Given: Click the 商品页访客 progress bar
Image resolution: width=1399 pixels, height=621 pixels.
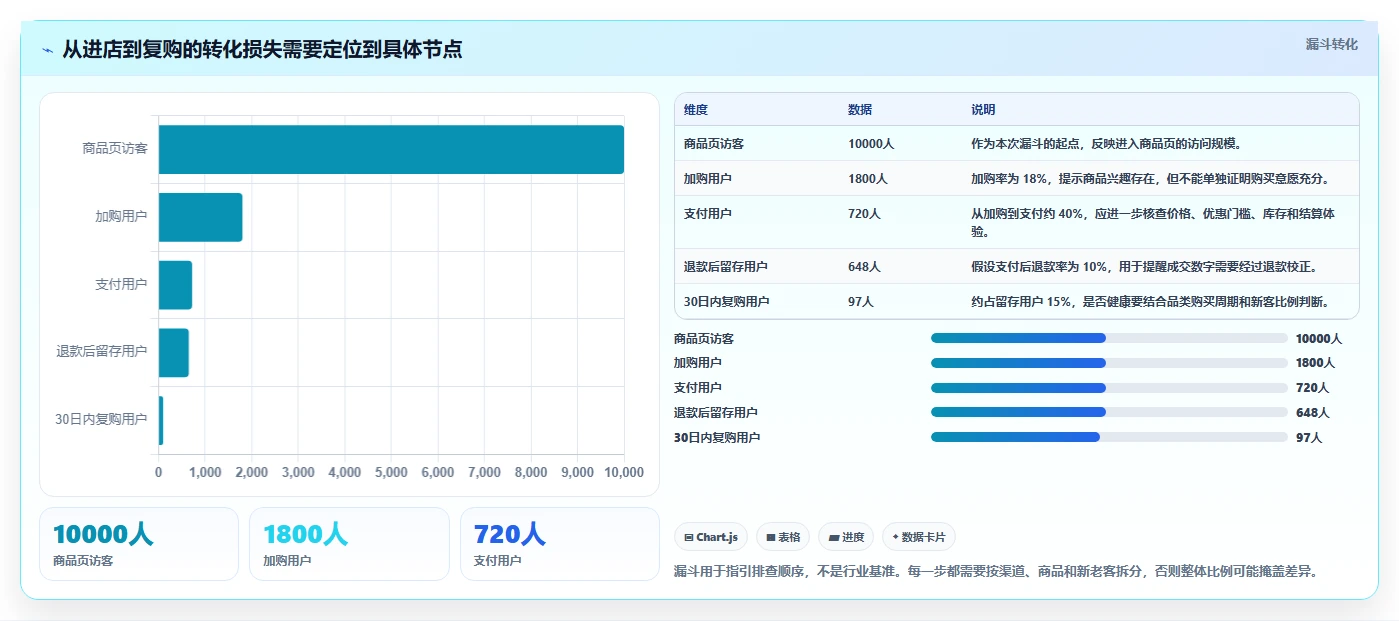Looking at the screenshot, I should [x=1109, y=338].
